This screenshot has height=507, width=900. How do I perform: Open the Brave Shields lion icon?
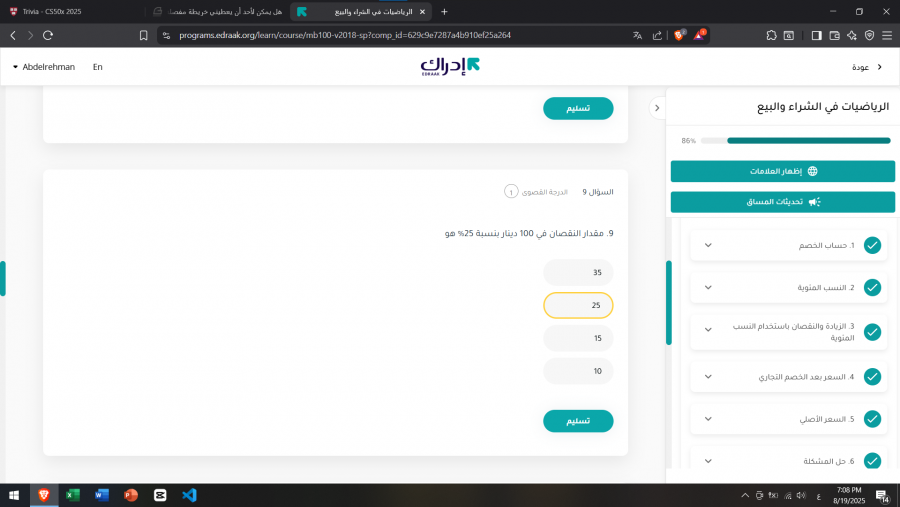pos(679,35)
